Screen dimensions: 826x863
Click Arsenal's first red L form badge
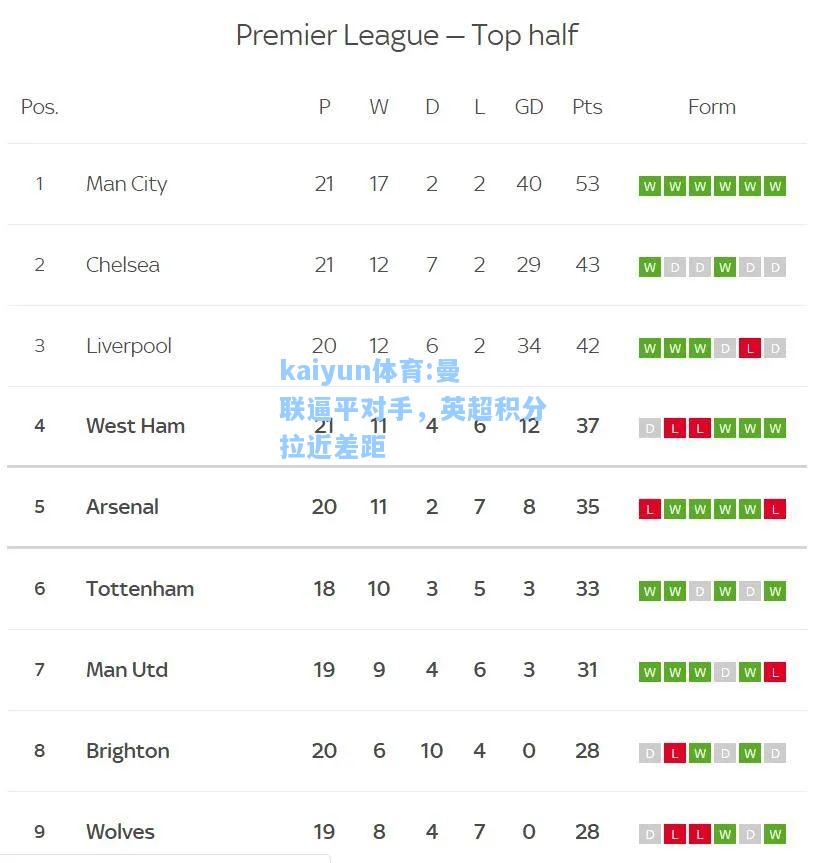(649, 509)
